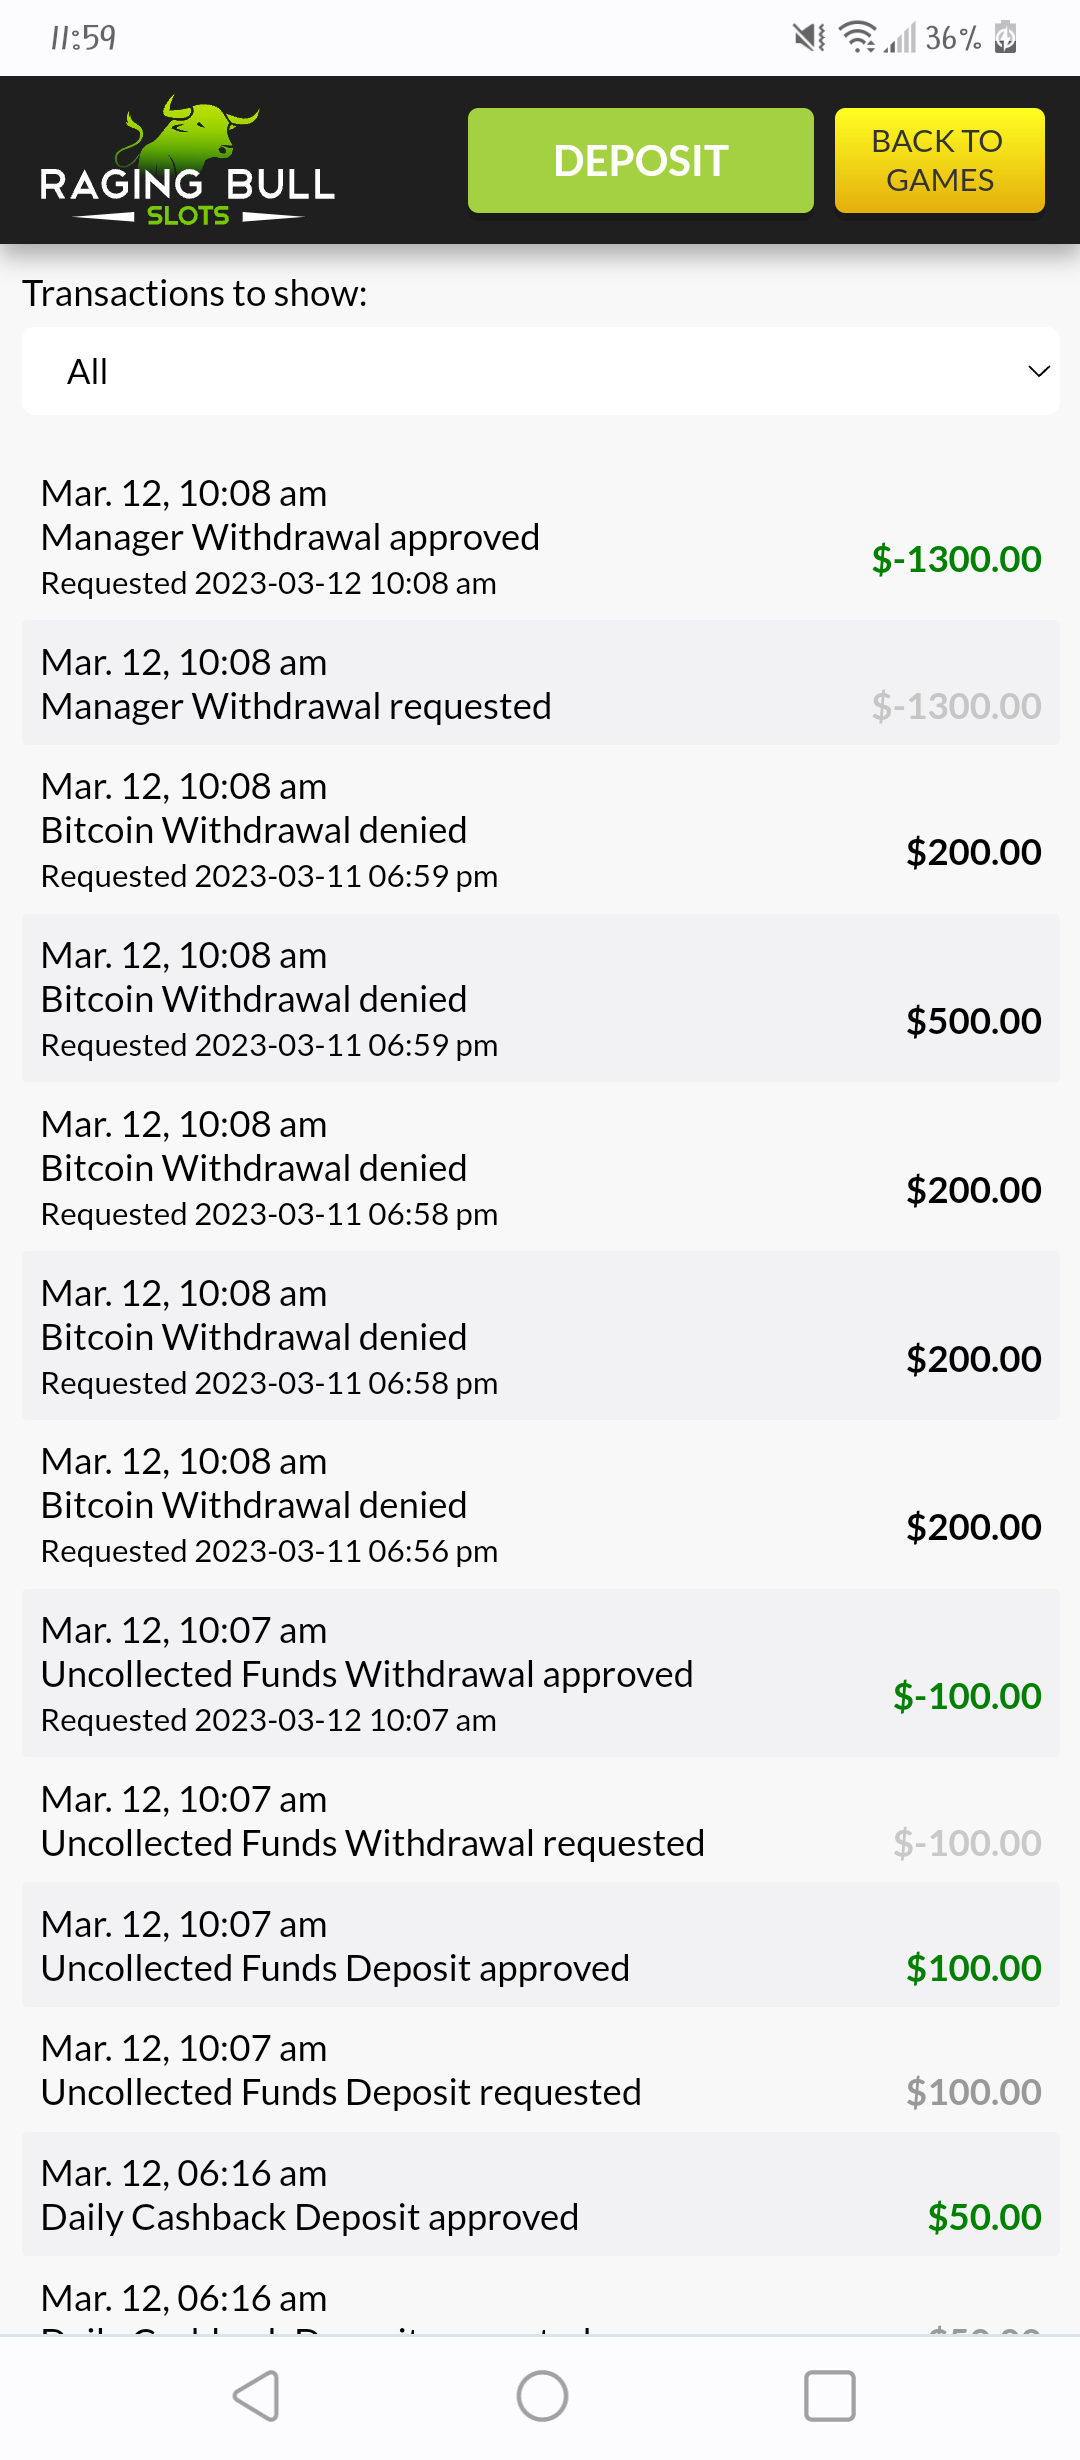Tap the cell signal strength icon
This screenshot has width=1080, height=2460.
coord(900,38)
